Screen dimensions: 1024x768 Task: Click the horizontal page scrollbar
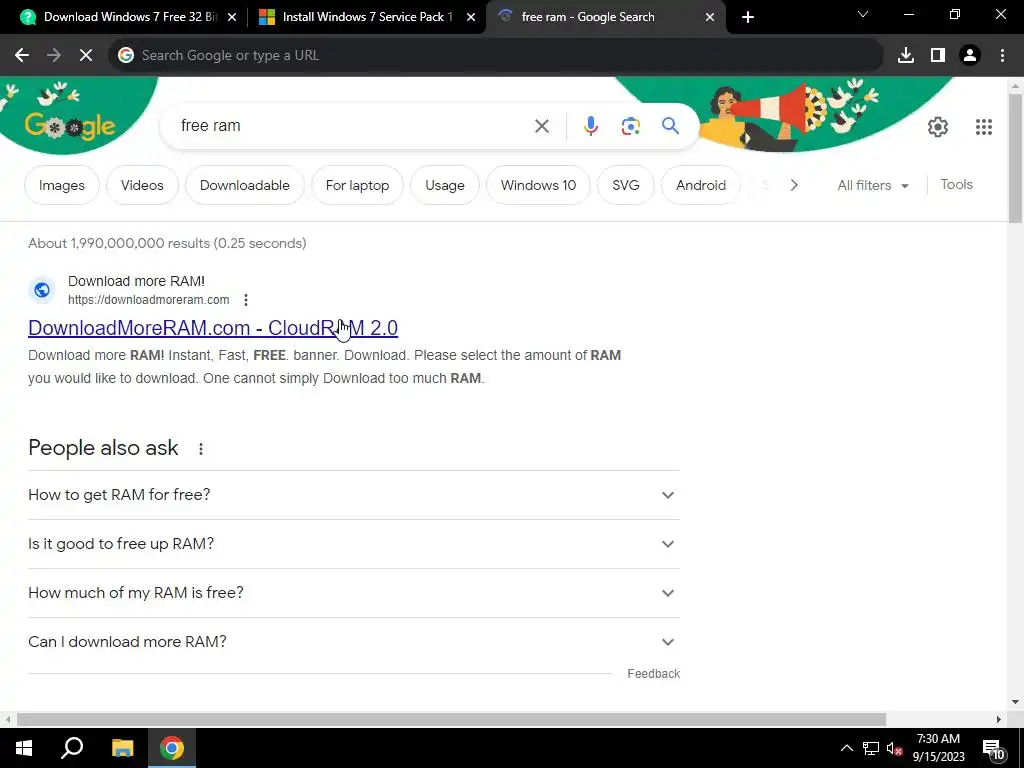(x=451, y=719)
